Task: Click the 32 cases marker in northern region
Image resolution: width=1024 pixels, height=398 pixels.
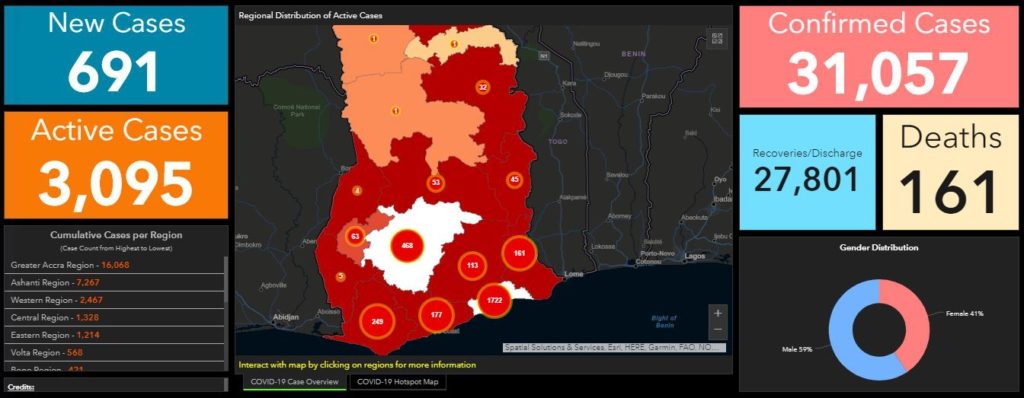Action: click(483, 88)
